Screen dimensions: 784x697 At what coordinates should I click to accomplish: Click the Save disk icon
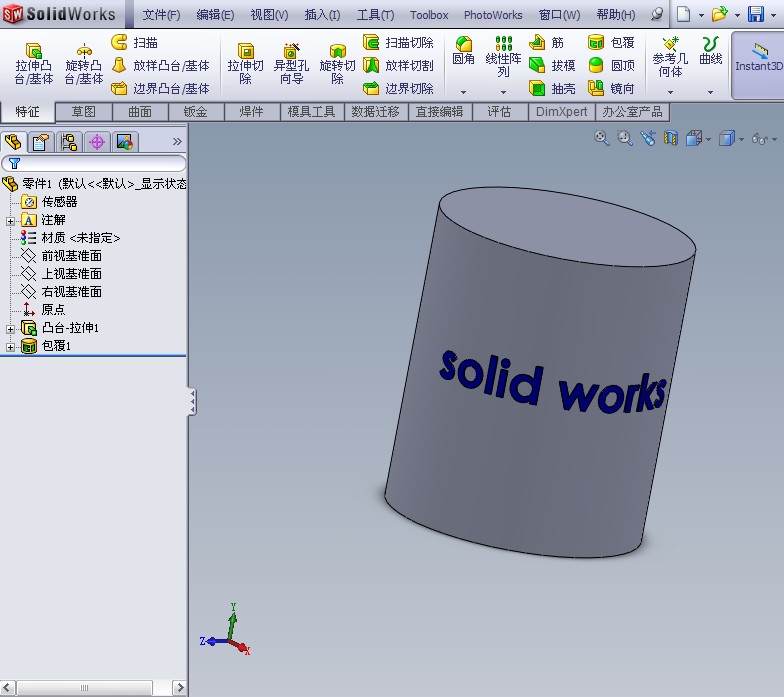click(756, 14)
